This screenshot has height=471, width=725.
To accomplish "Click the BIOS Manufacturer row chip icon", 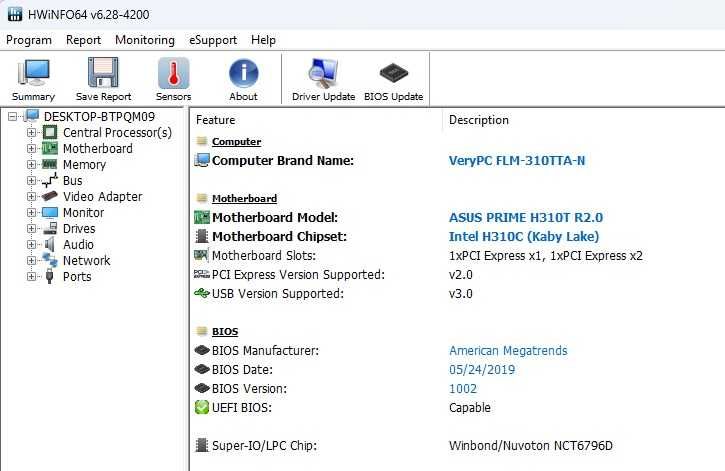I will [202, 350].
